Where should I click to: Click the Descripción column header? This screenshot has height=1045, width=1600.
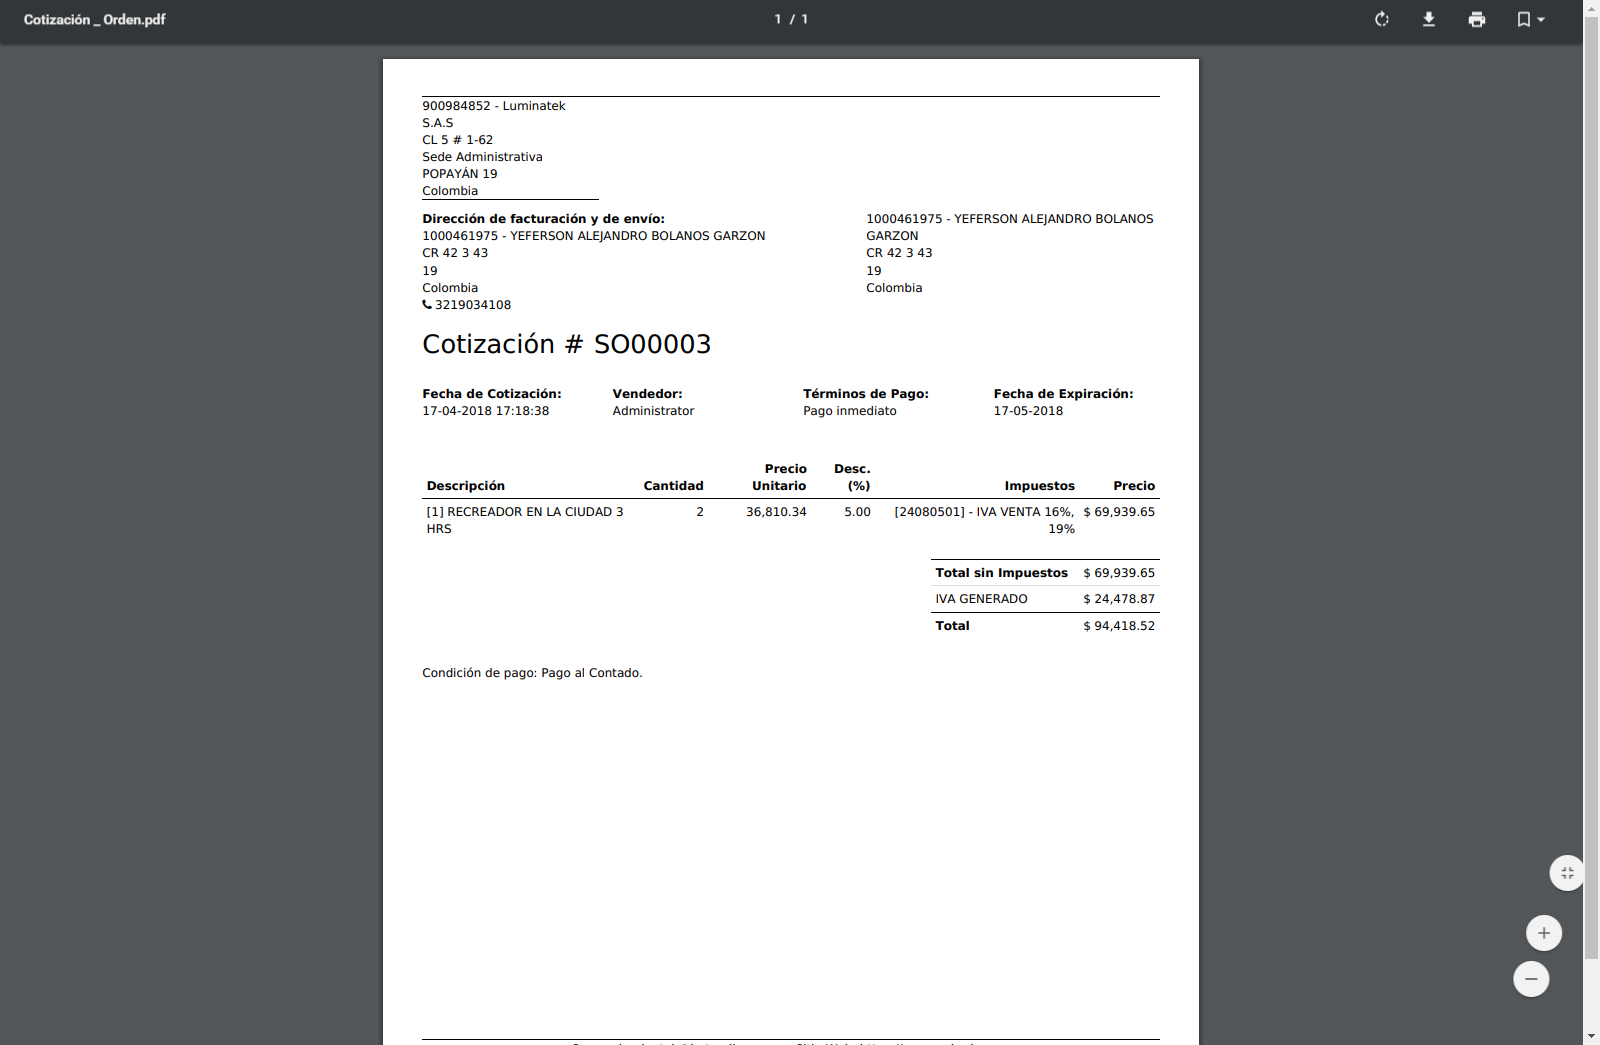pos(465,486)
